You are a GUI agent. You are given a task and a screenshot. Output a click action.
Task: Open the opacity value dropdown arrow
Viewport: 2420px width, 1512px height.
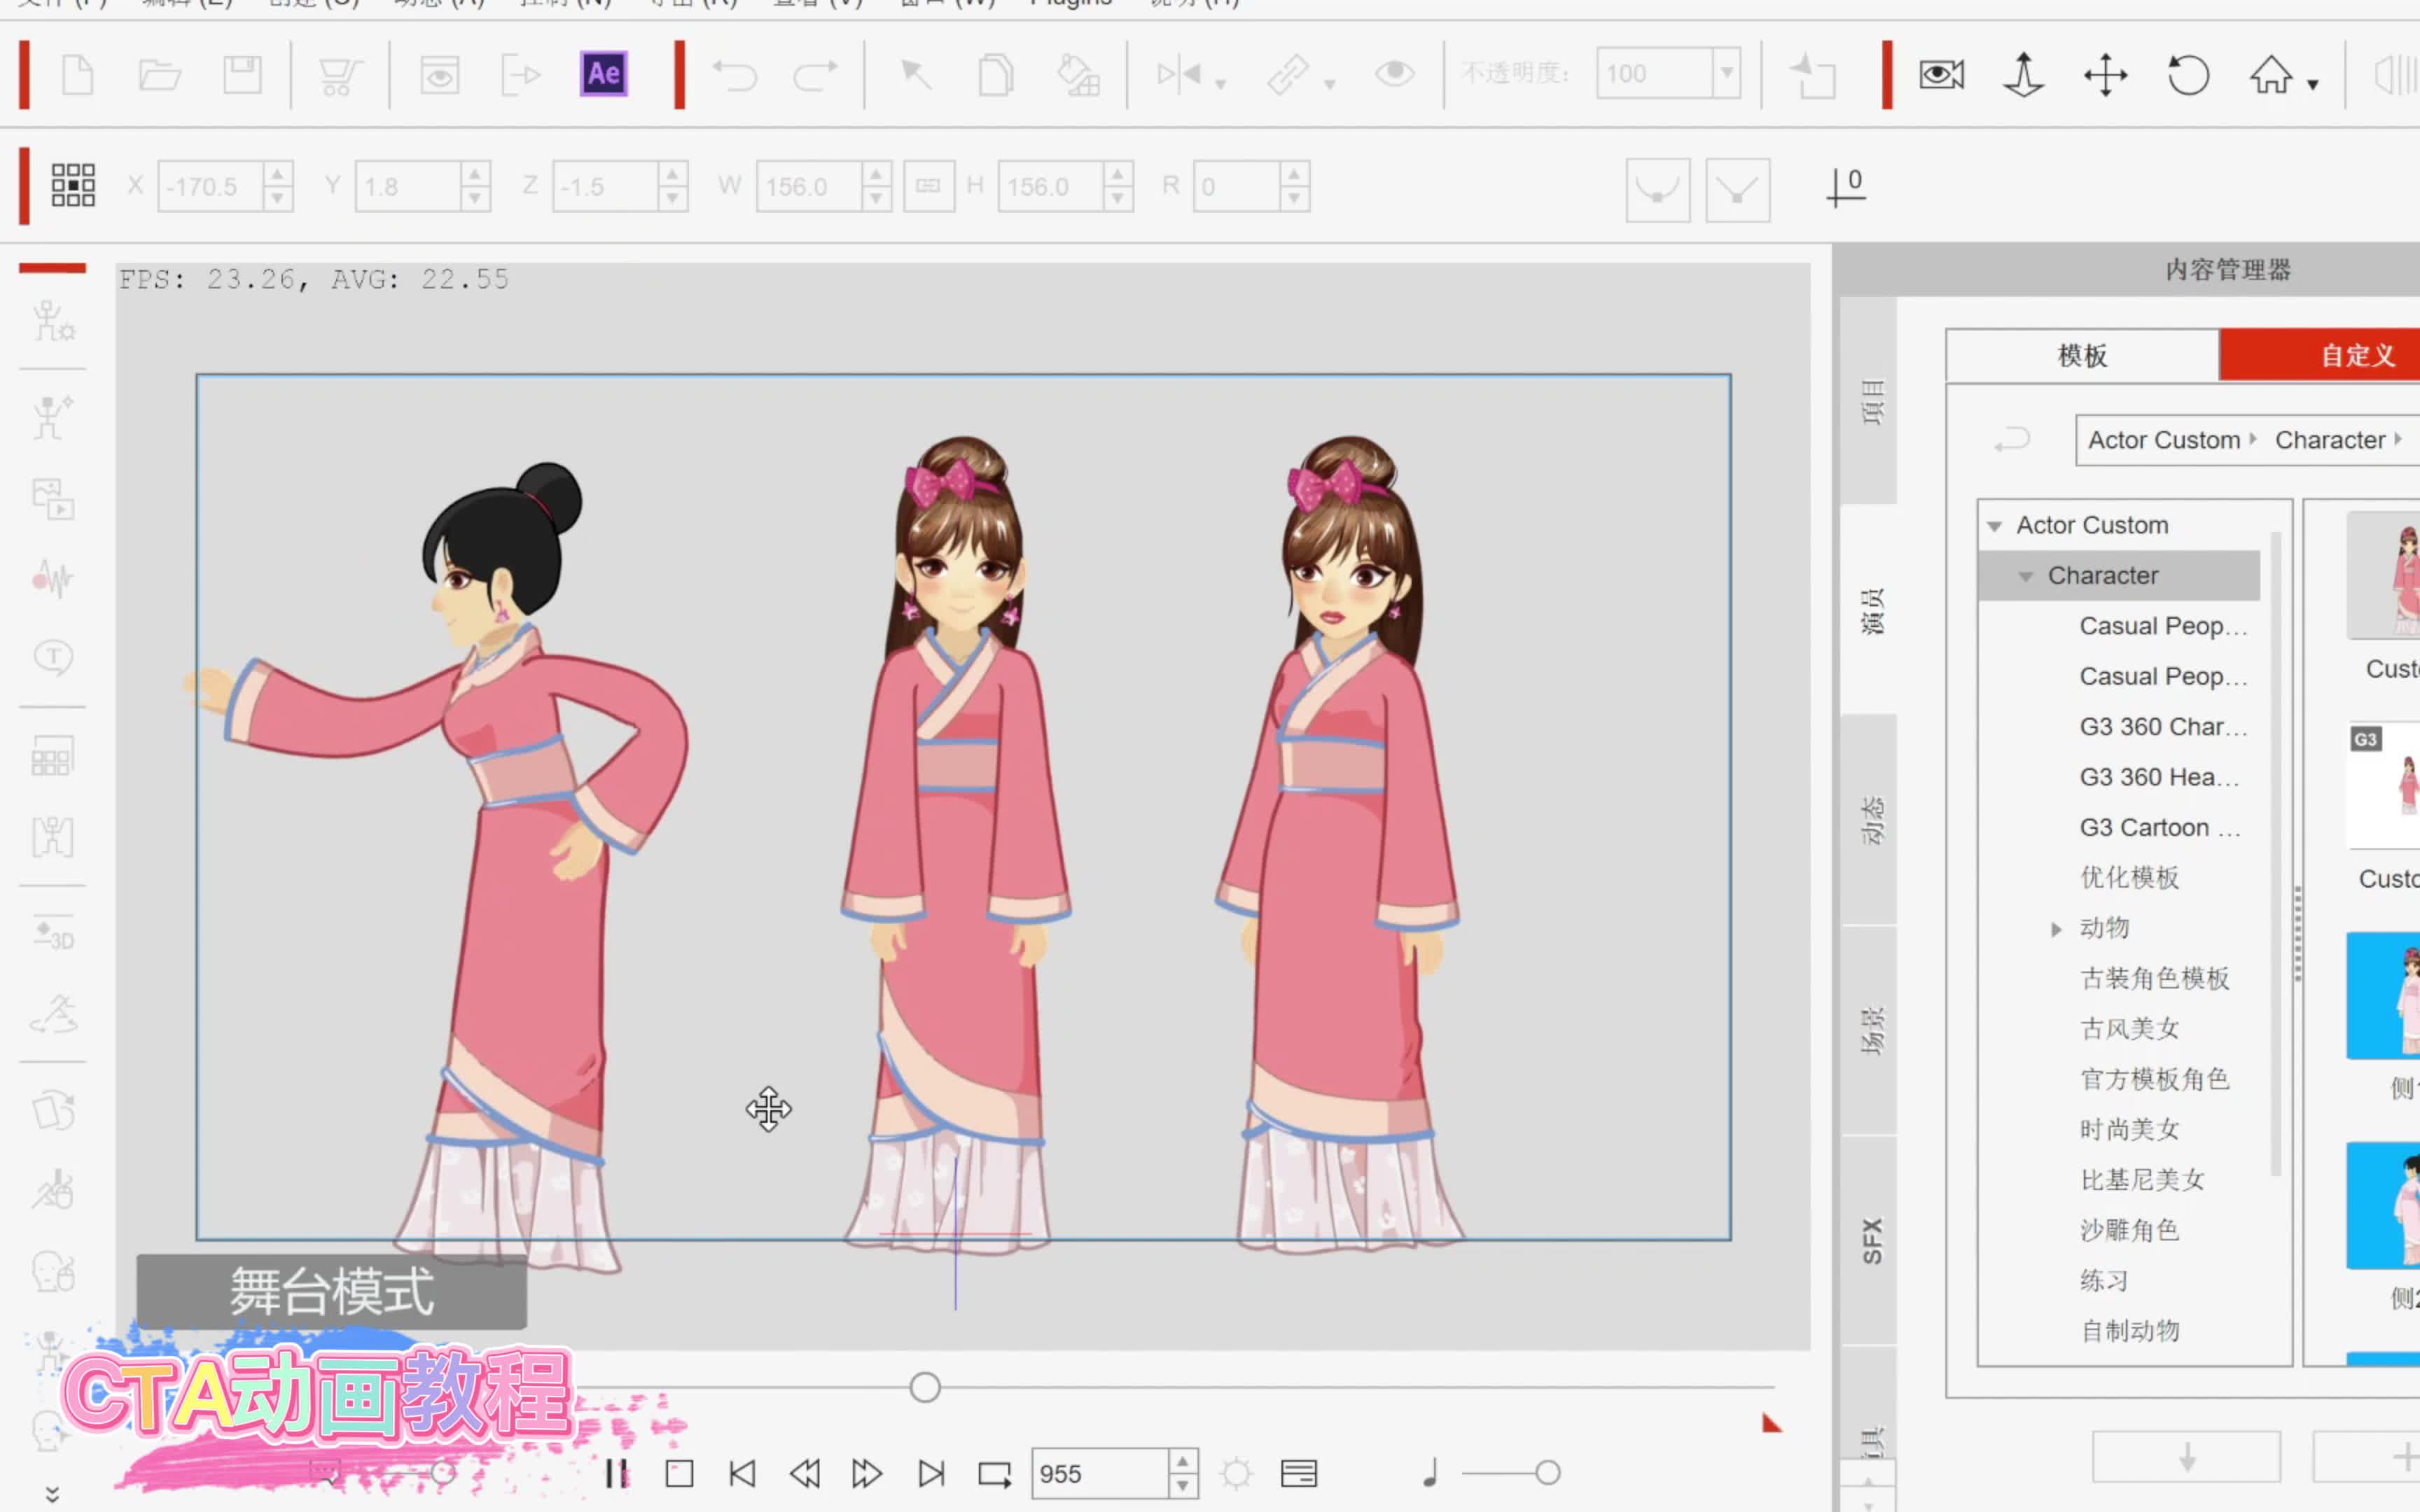click(1726, 73)
